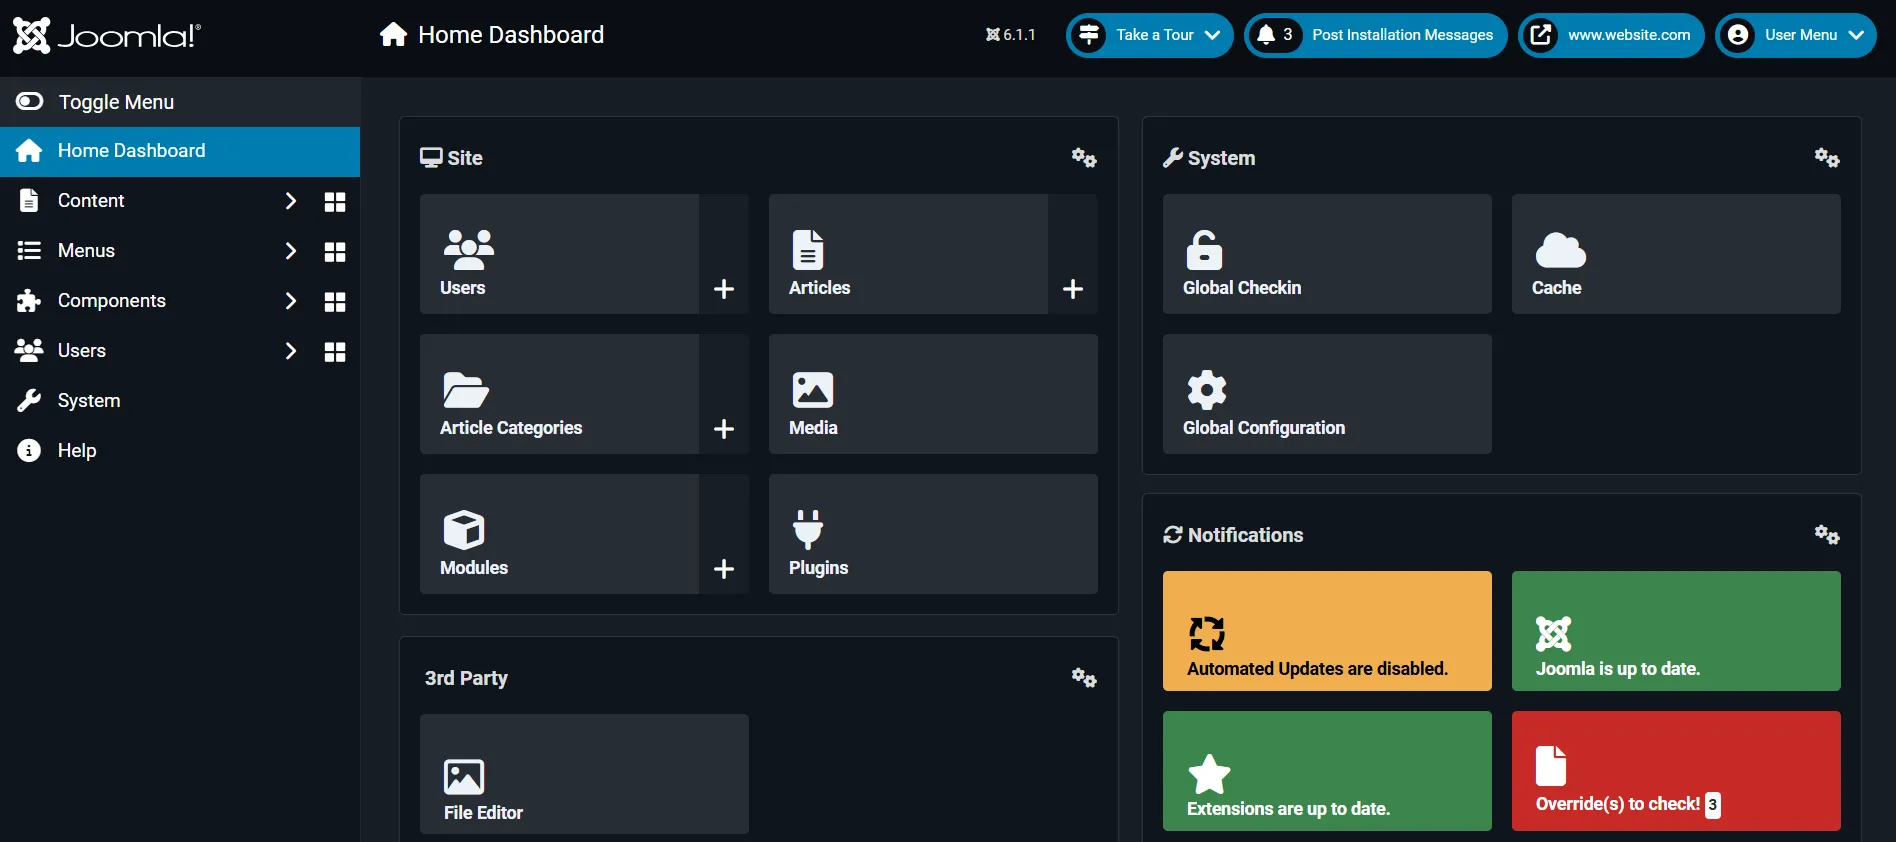Click Joomla is up to date notification
This screenshot has width=1896, height=842.
1676,631
